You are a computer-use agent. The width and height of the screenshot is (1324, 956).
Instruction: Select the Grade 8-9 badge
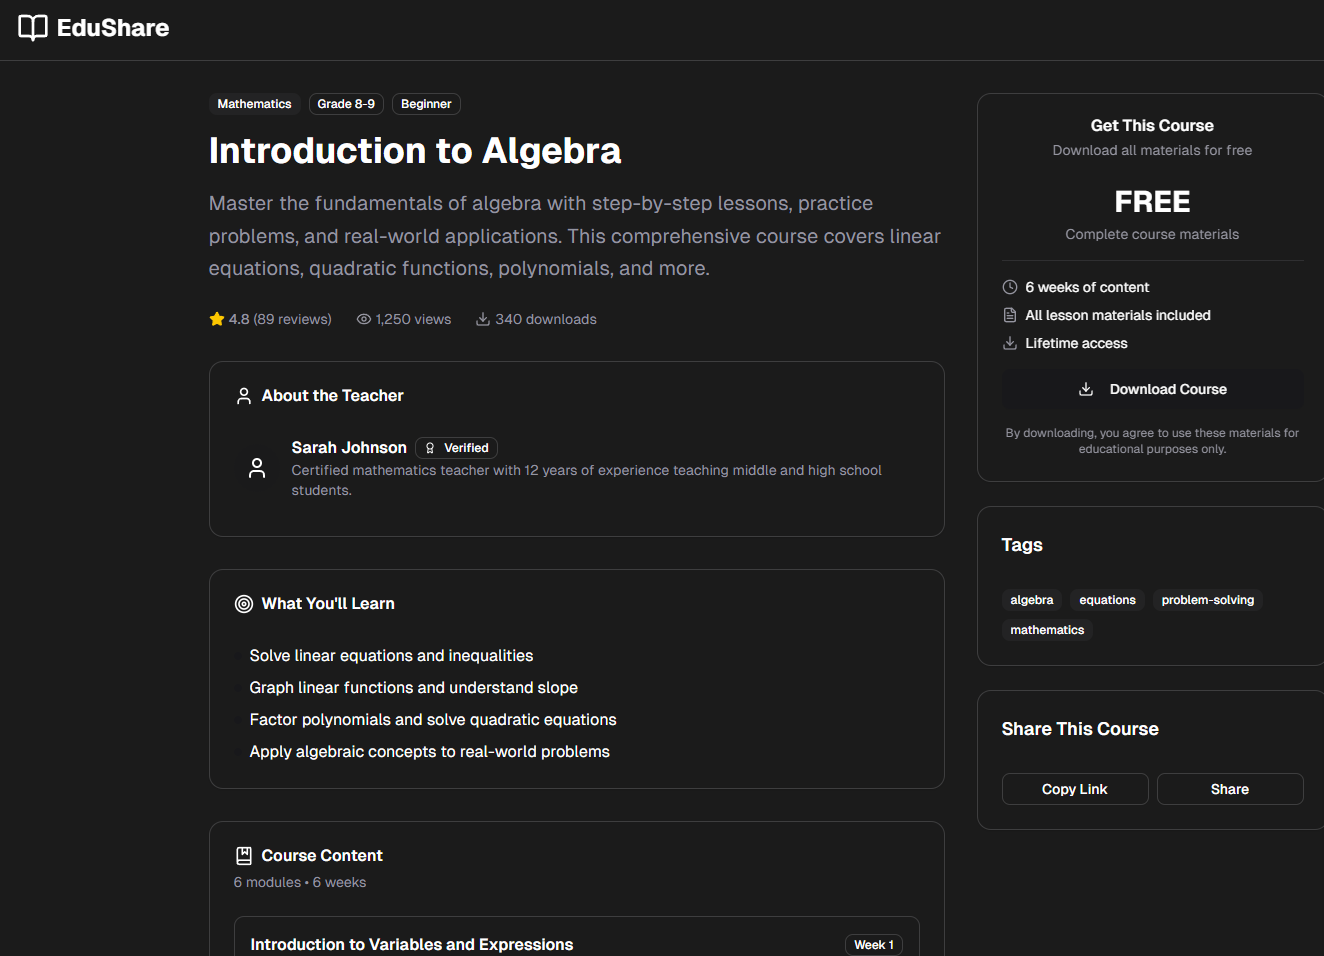pyautogui.click(x=346, y=104)
